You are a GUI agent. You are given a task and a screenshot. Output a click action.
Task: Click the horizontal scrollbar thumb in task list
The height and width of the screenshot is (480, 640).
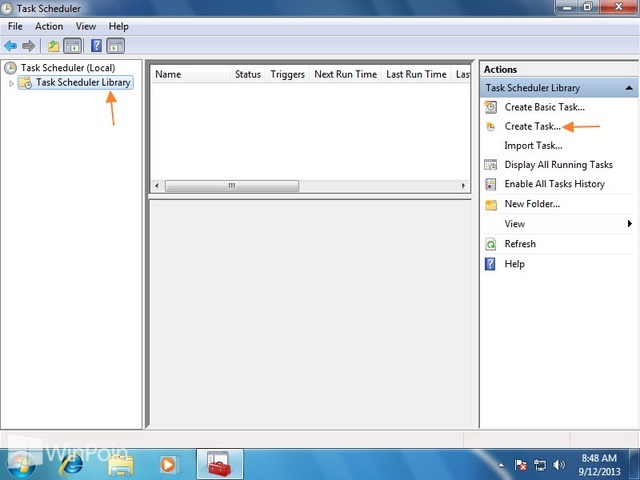[x=232, y=186]
